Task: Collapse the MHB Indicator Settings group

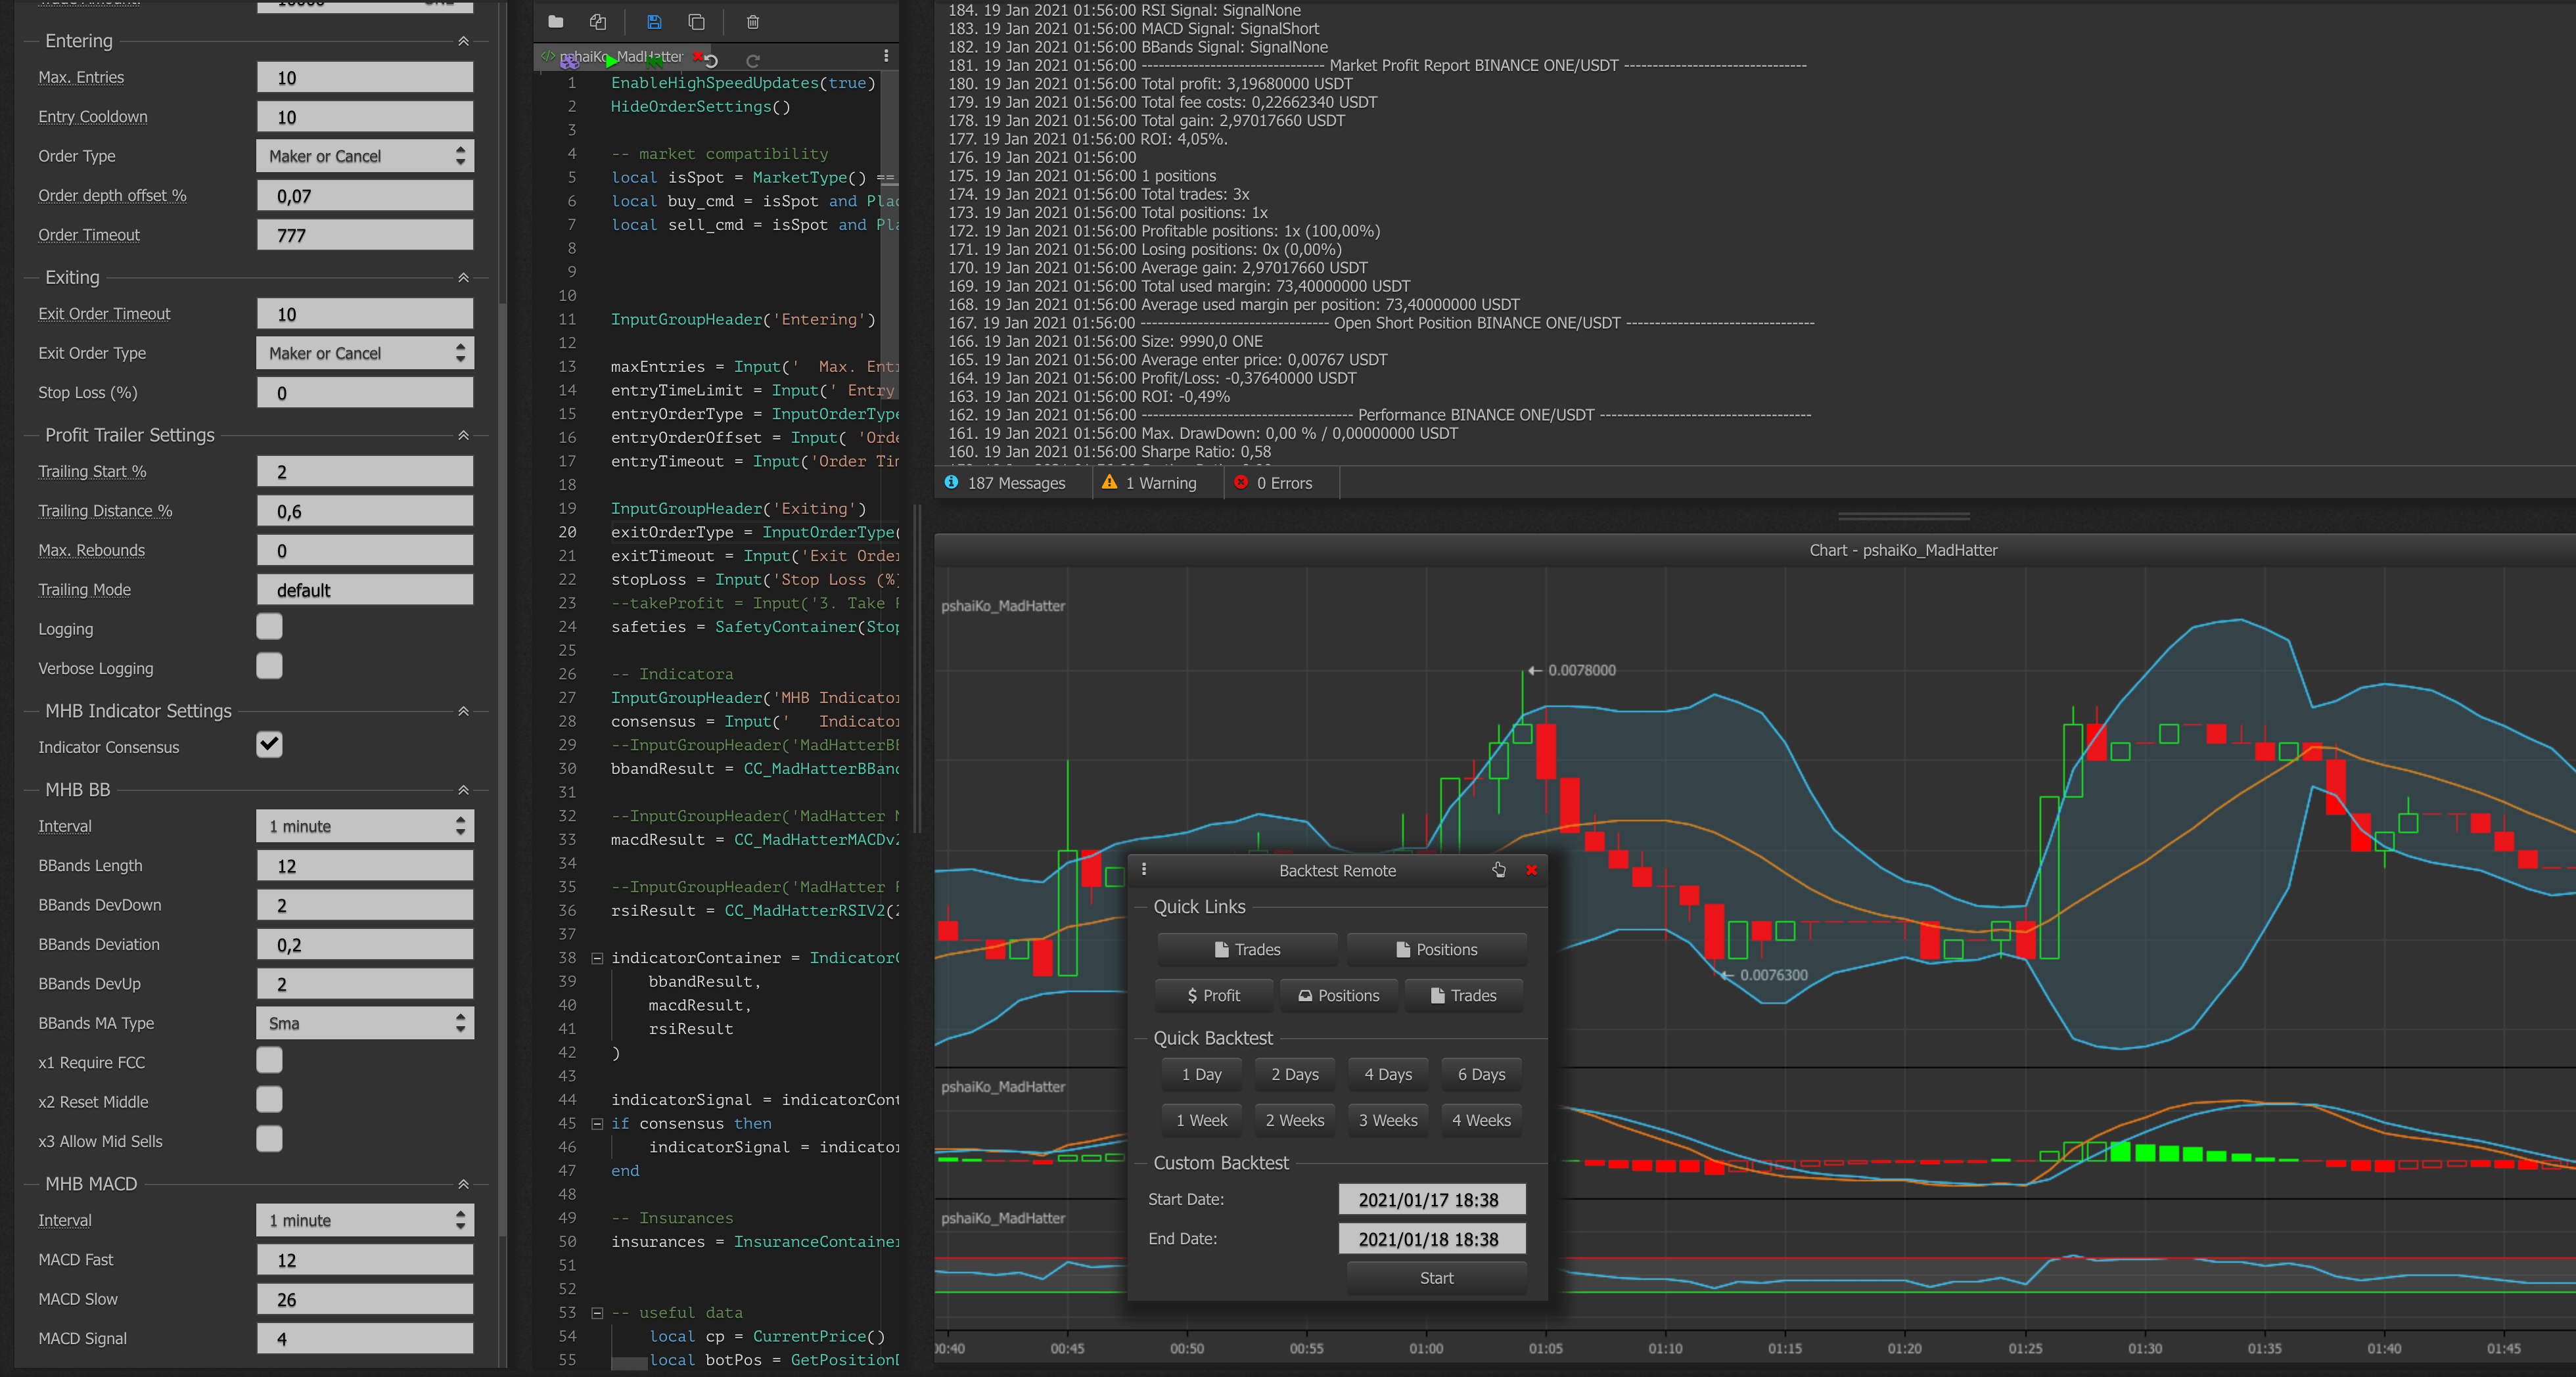Action: pyautogui.click(x=463, y=711)
